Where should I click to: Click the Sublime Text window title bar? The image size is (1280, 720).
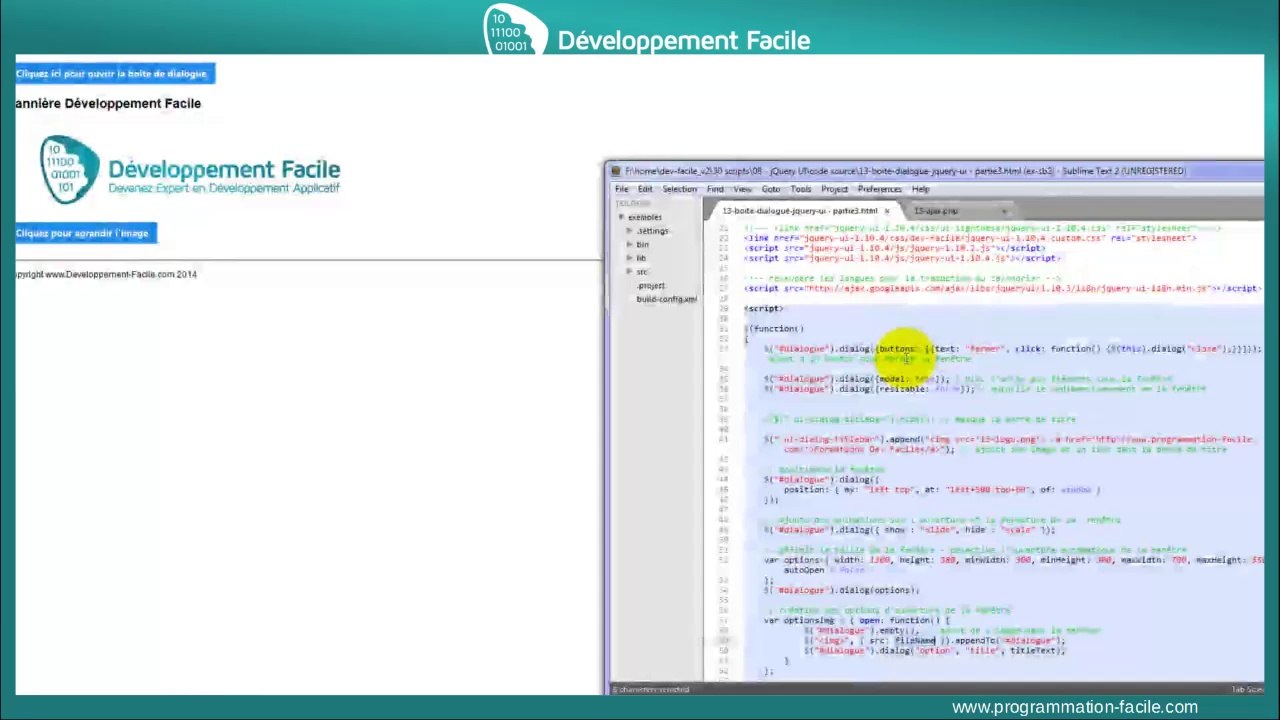935,171
